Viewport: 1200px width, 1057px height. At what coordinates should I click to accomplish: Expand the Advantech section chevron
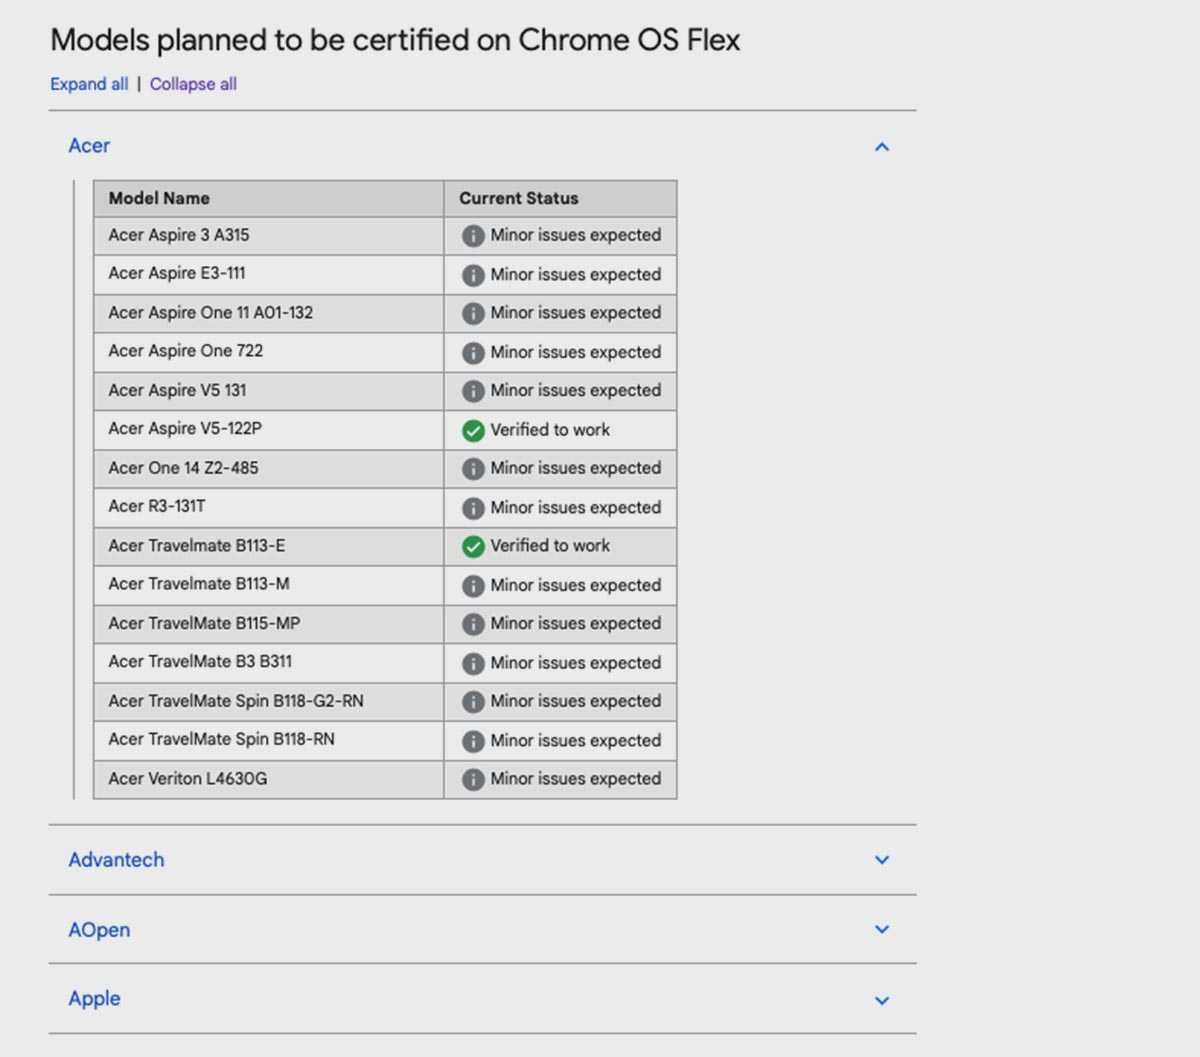[x=881, y=860]
